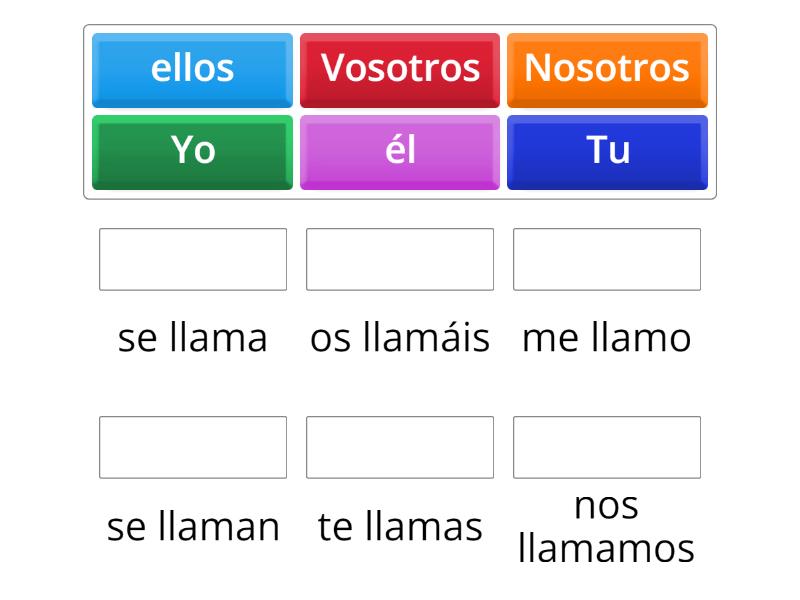Click the 'me llamo' label text
Viewport: 800px width, 600px height.
[x=606, y=337]
